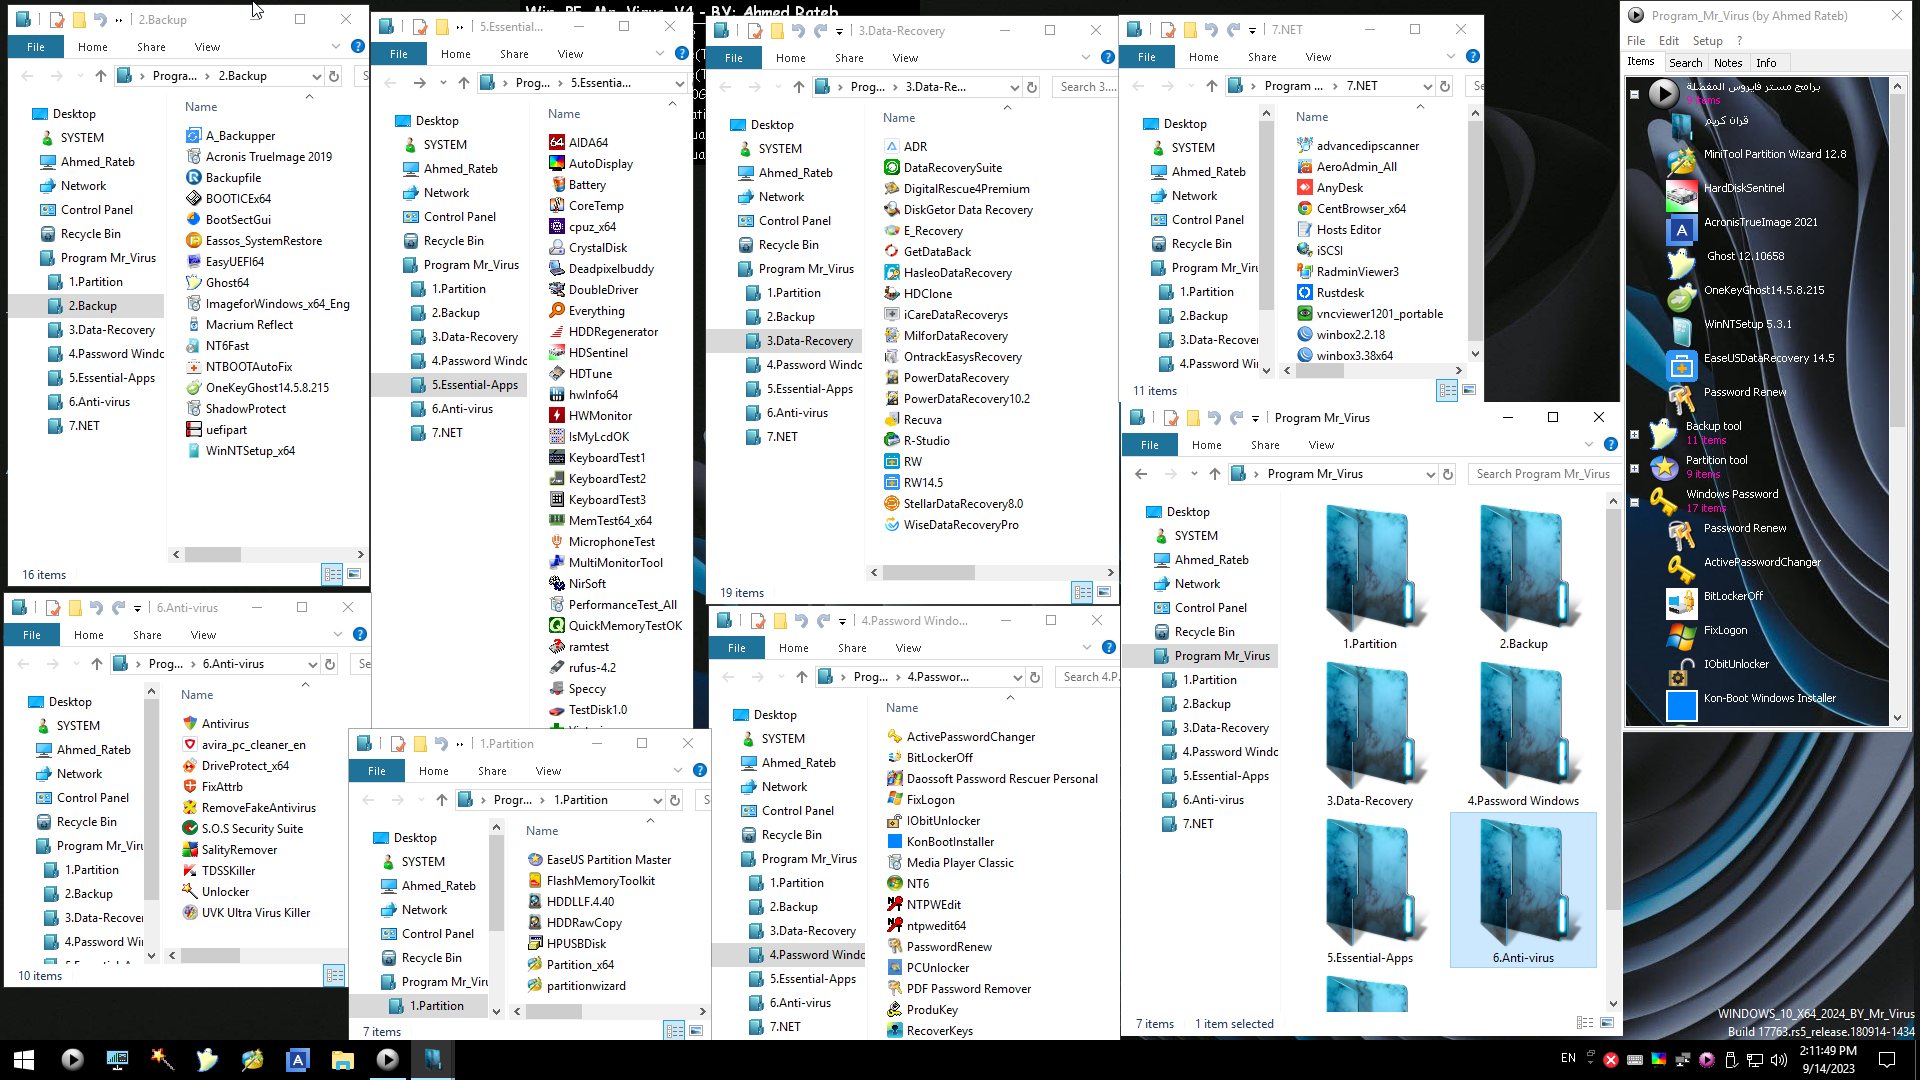
Task: Open Edit menu in Program_Mr_Virus launcher
Action: (x=1669, y=41)
